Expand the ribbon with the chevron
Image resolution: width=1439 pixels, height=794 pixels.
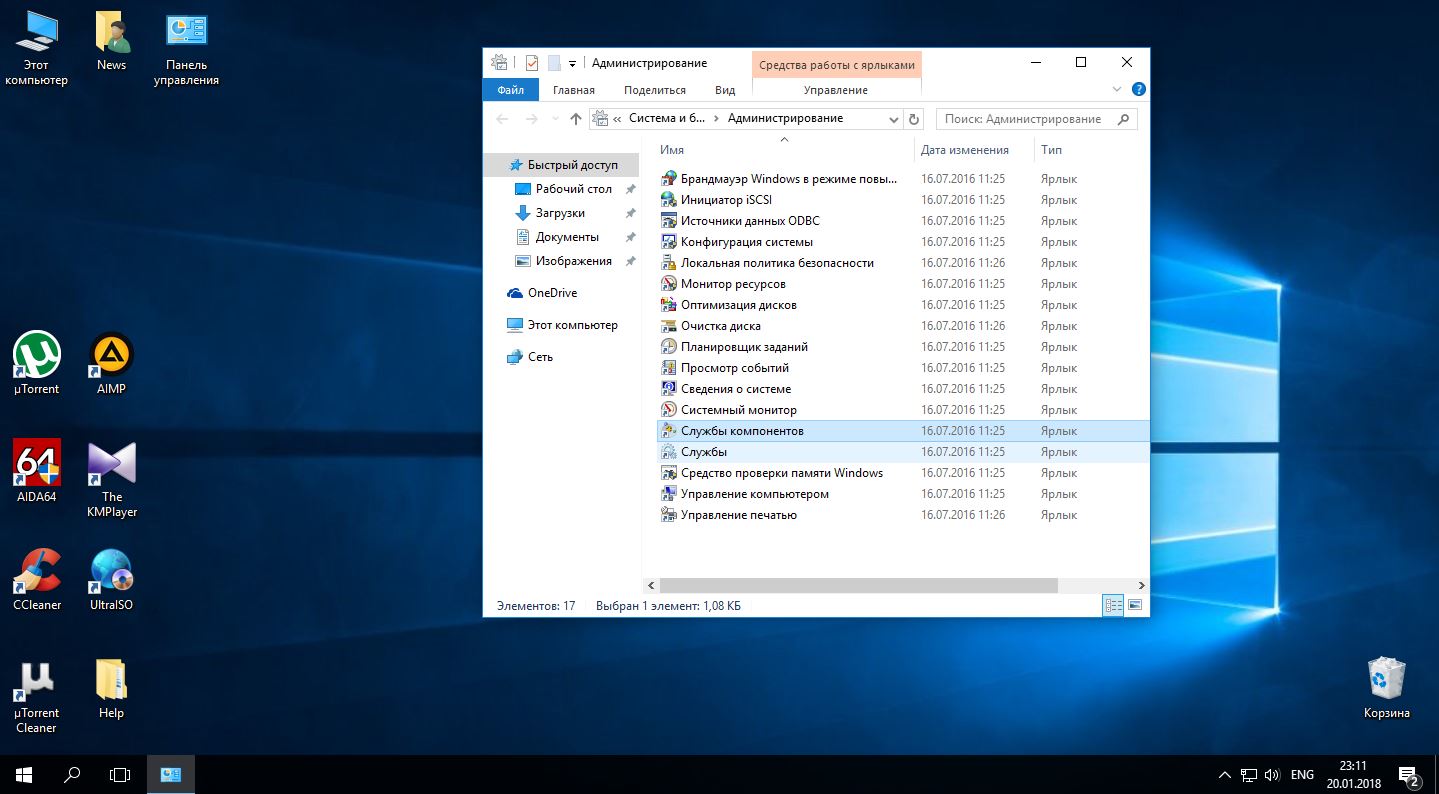click(1118, 90)
